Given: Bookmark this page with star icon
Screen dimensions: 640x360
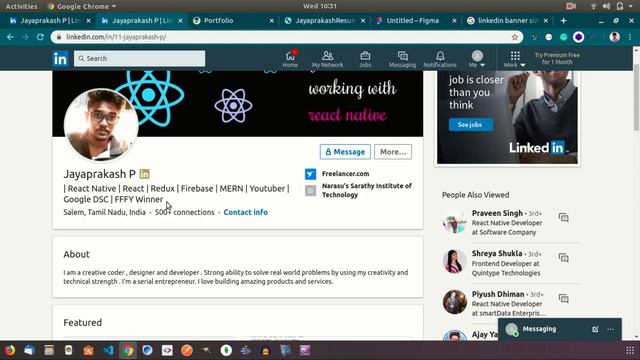Looking at the screenshot, I should pos(515,37).
